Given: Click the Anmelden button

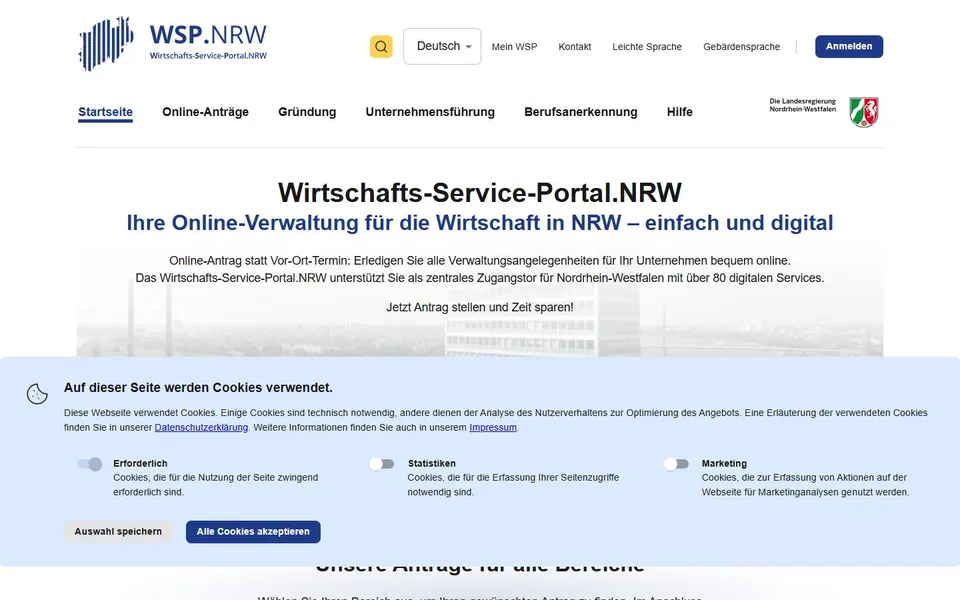Looking at the screenshot, I should click(x=849, y=47).
